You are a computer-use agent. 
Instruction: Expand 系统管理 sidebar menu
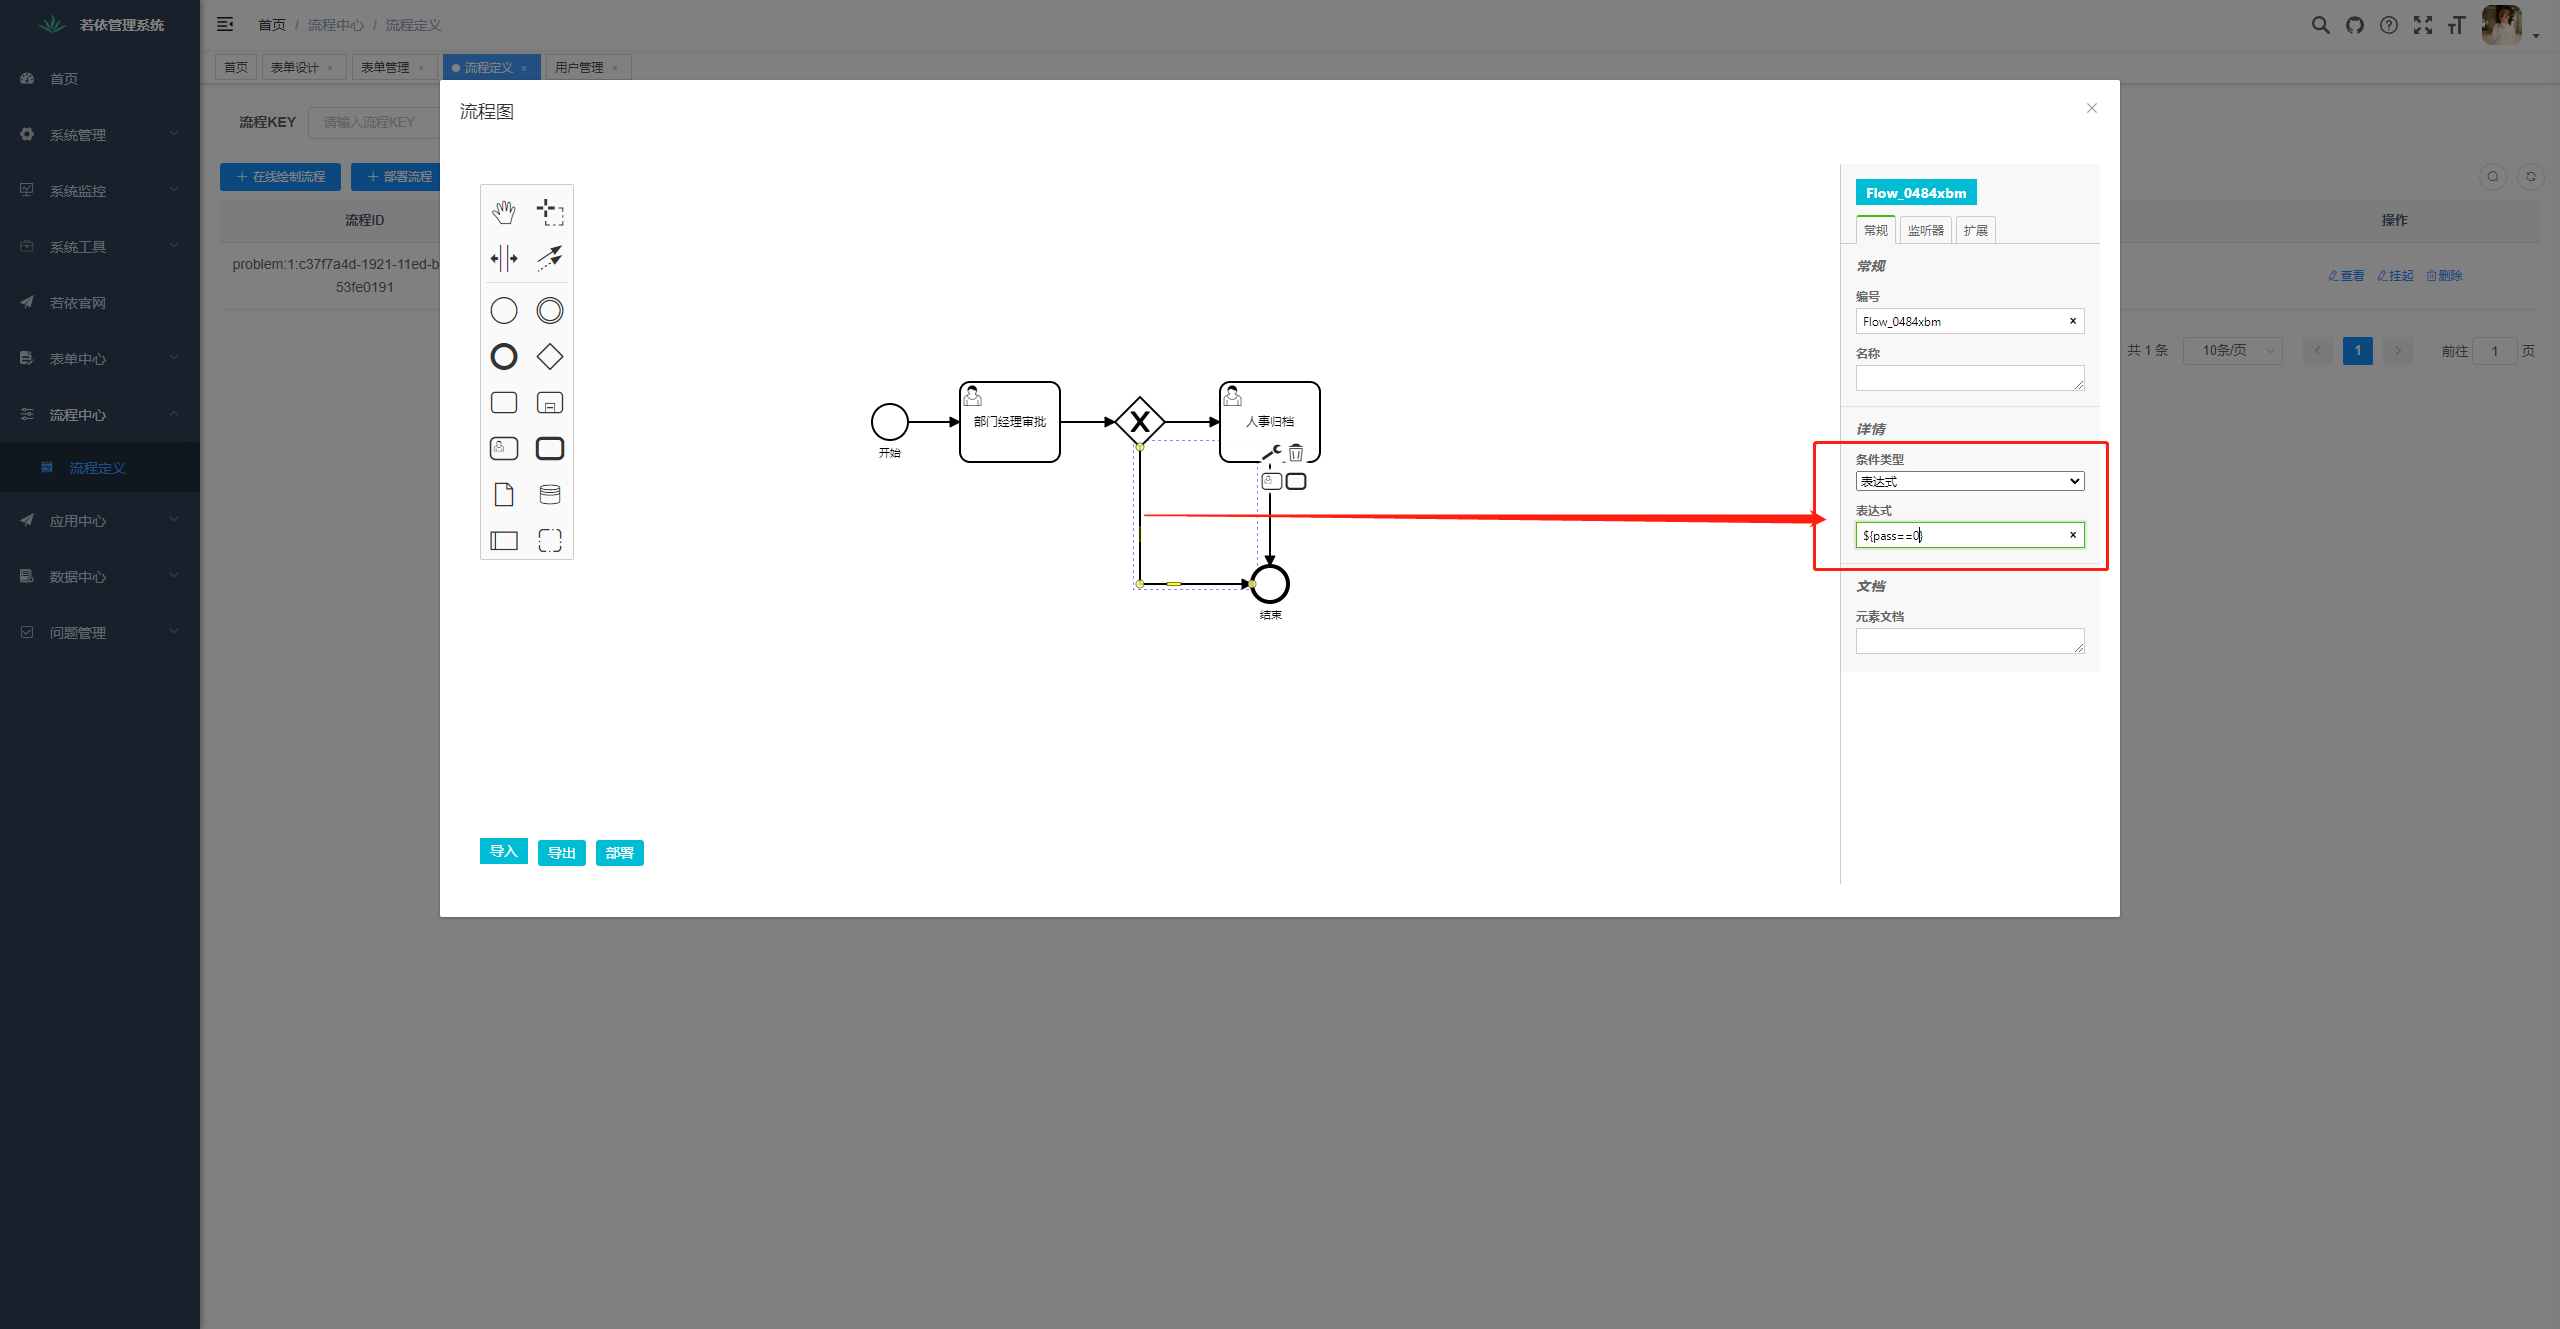pyautogui.click(x=100, y=134)
